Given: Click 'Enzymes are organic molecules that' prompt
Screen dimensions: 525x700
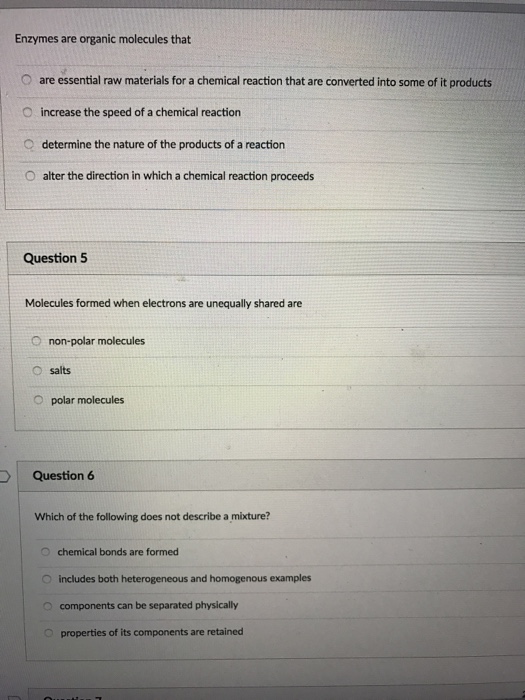Looking at the screenshot, I should pyautogui.click(x=103, y=39).
